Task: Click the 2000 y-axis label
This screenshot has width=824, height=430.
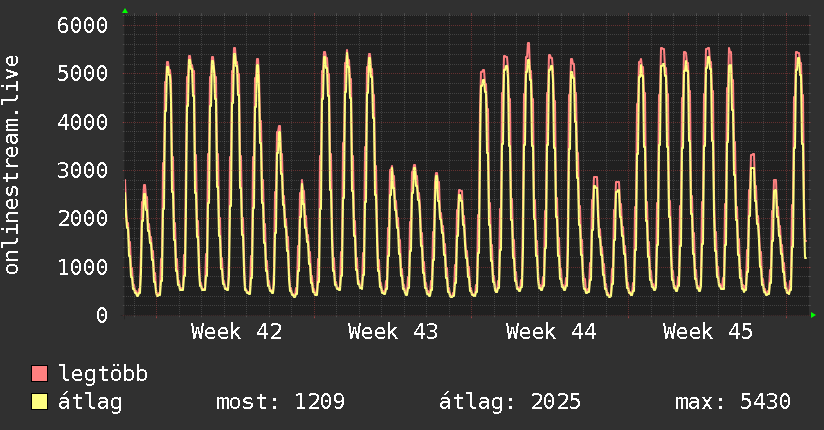Action: [x=83, y=219]
